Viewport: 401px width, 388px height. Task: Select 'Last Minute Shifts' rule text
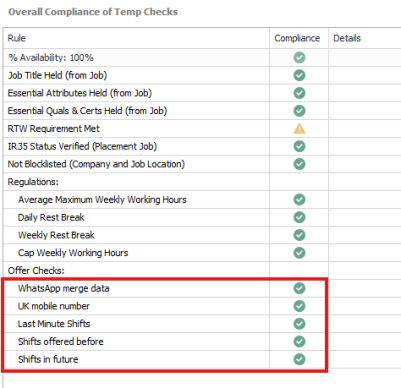pyautogui.click(x=54, y=324)
